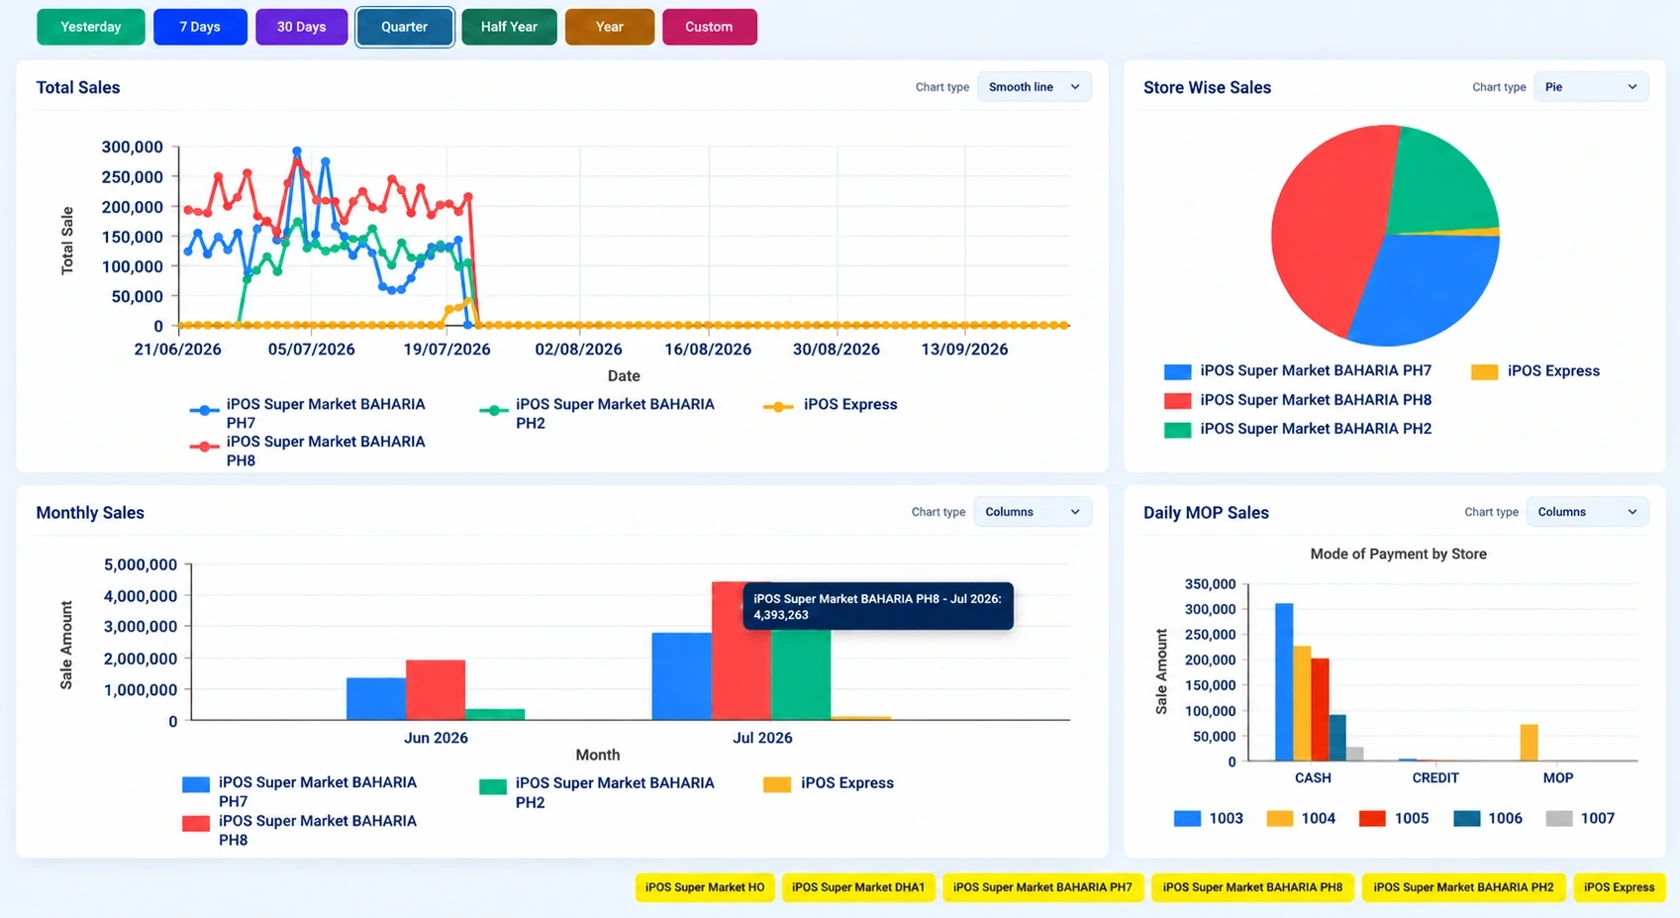Click the blue Jun 2026 column in Monthly Sales

pyautogui.click(x=376, y=698)
